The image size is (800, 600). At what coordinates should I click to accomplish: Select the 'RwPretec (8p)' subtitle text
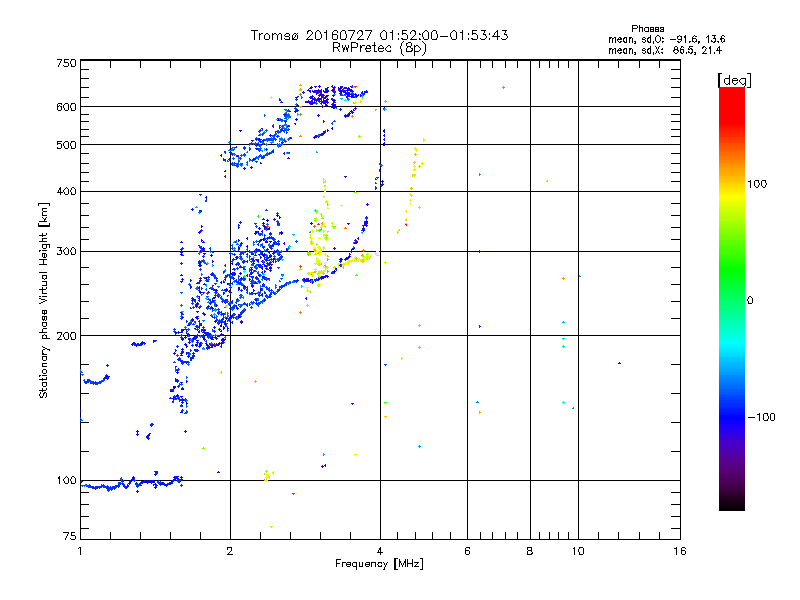click(379, 48)
